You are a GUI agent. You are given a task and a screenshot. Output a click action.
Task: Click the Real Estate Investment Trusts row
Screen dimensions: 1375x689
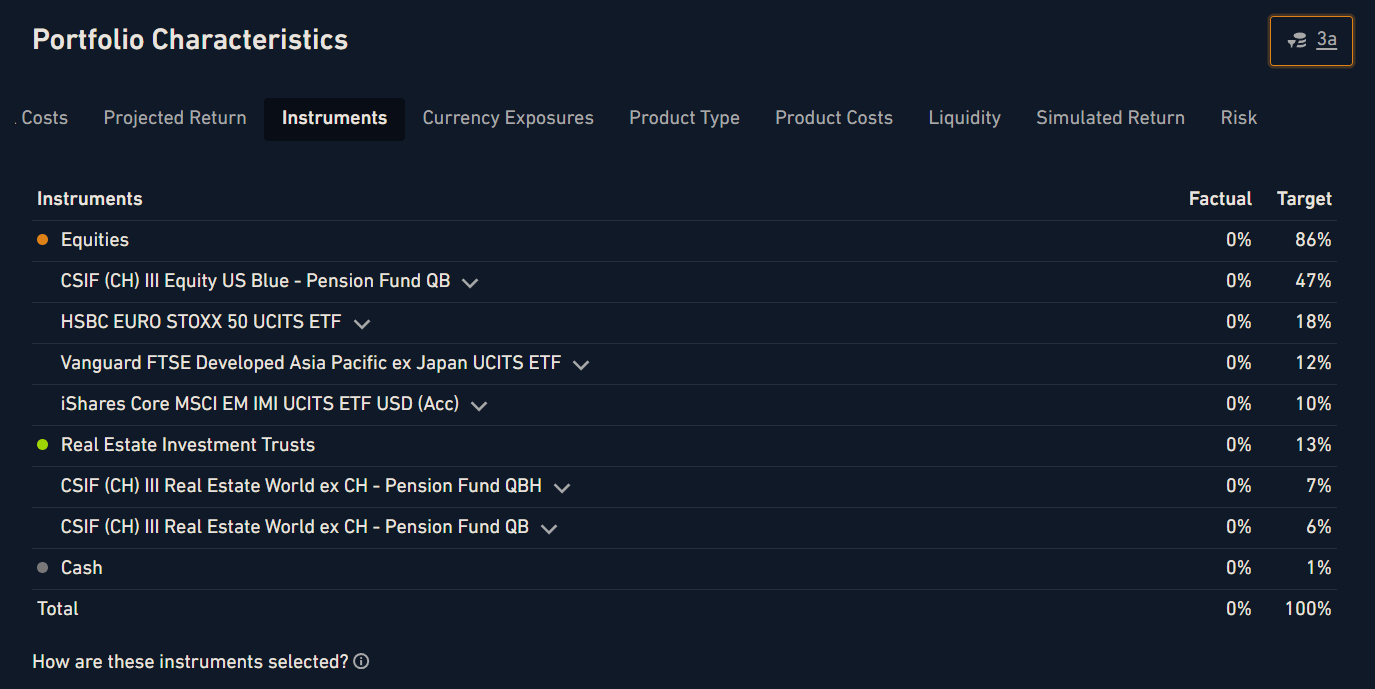(188, 445)
